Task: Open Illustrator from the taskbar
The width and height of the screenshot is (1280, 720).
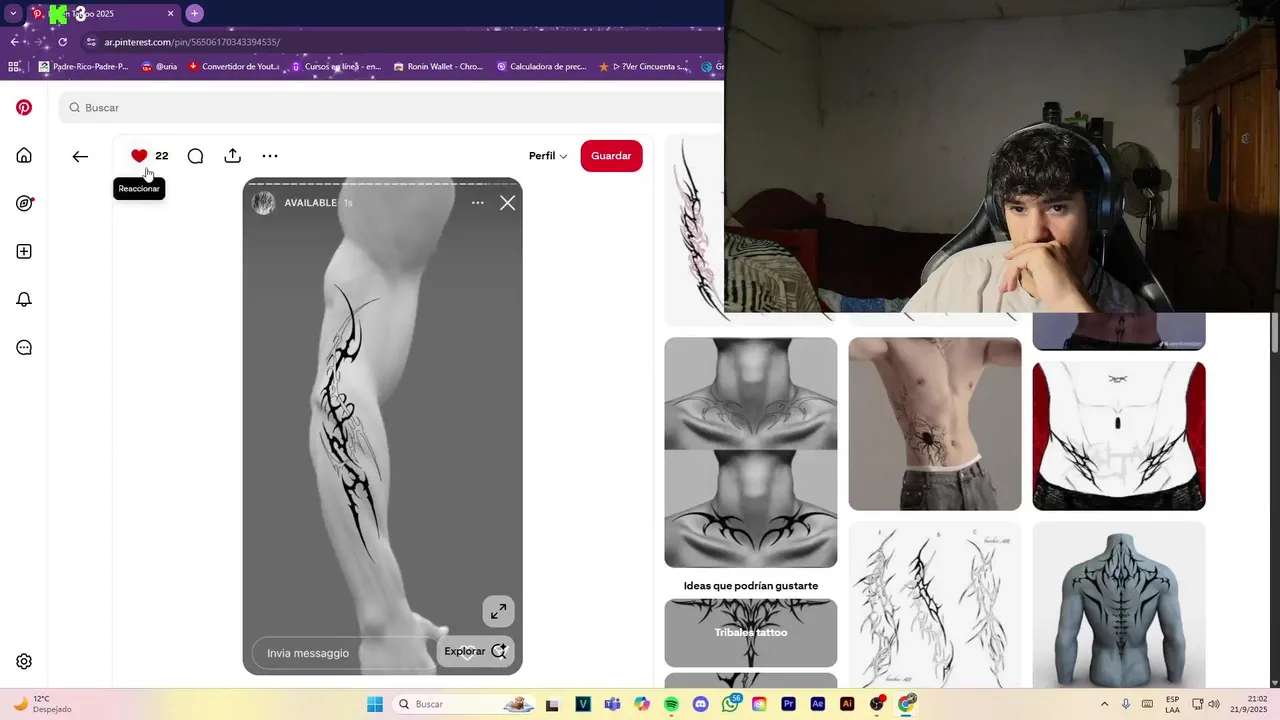Action: pos(847,704)
